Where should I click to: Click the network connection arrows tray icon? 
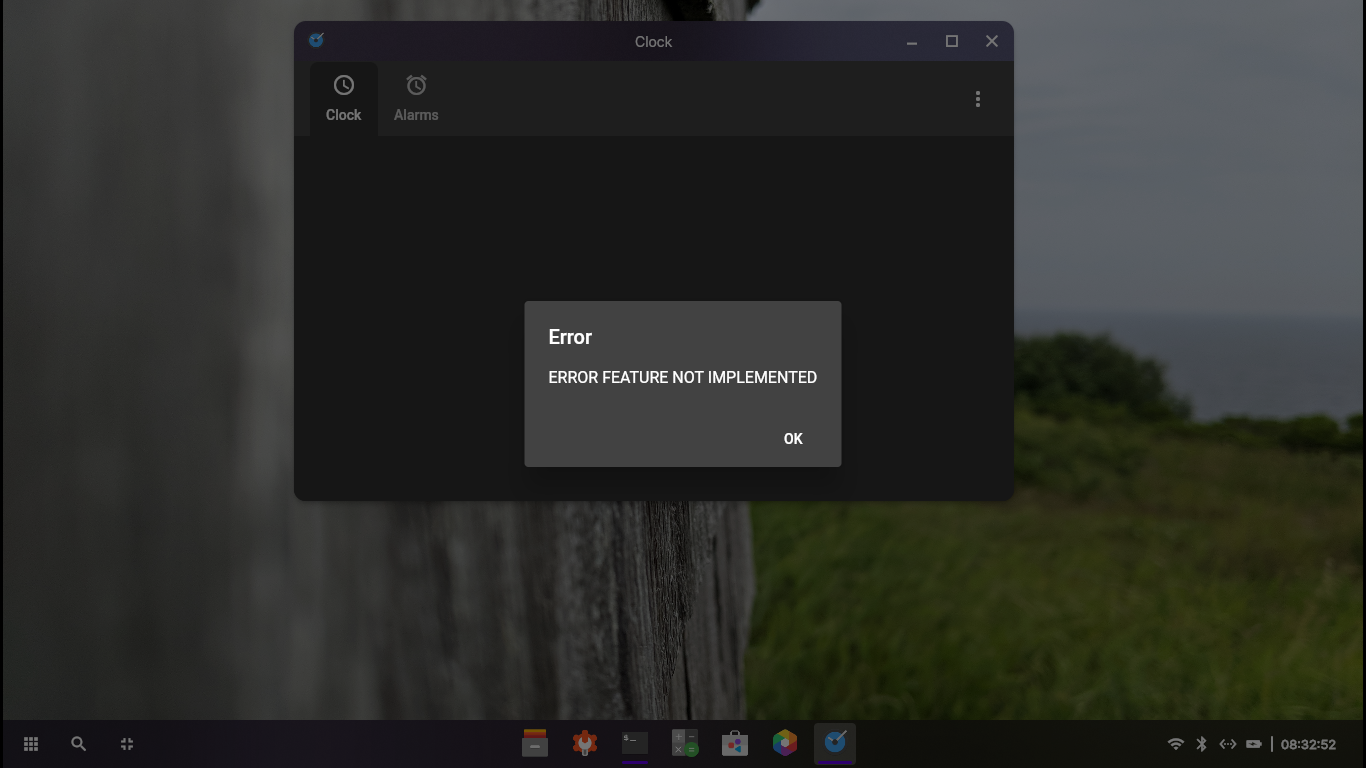pyautogui.click(x=1227, y=744)
